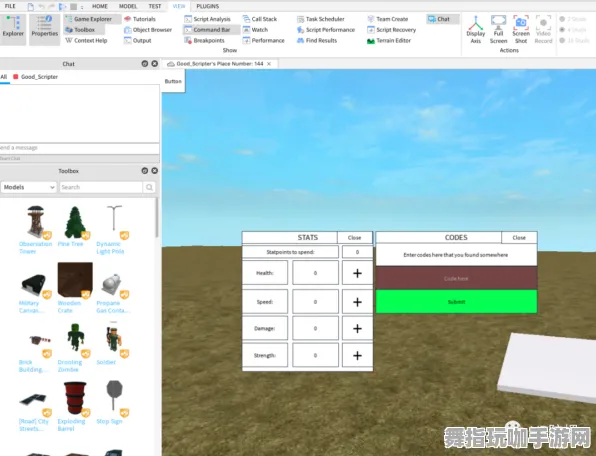Select the Propane Gas Container model

(113, 293)
